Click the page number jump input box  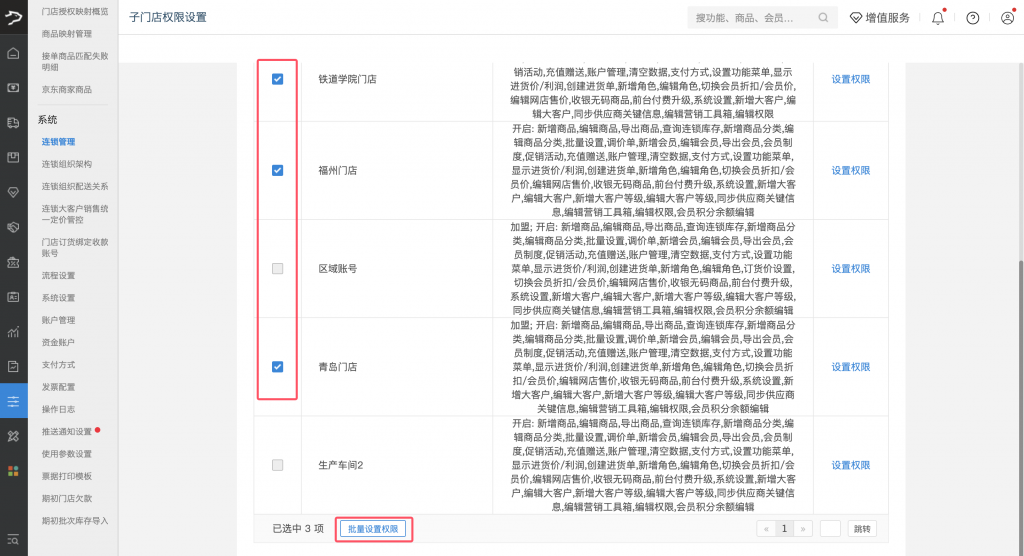point(829,528)
